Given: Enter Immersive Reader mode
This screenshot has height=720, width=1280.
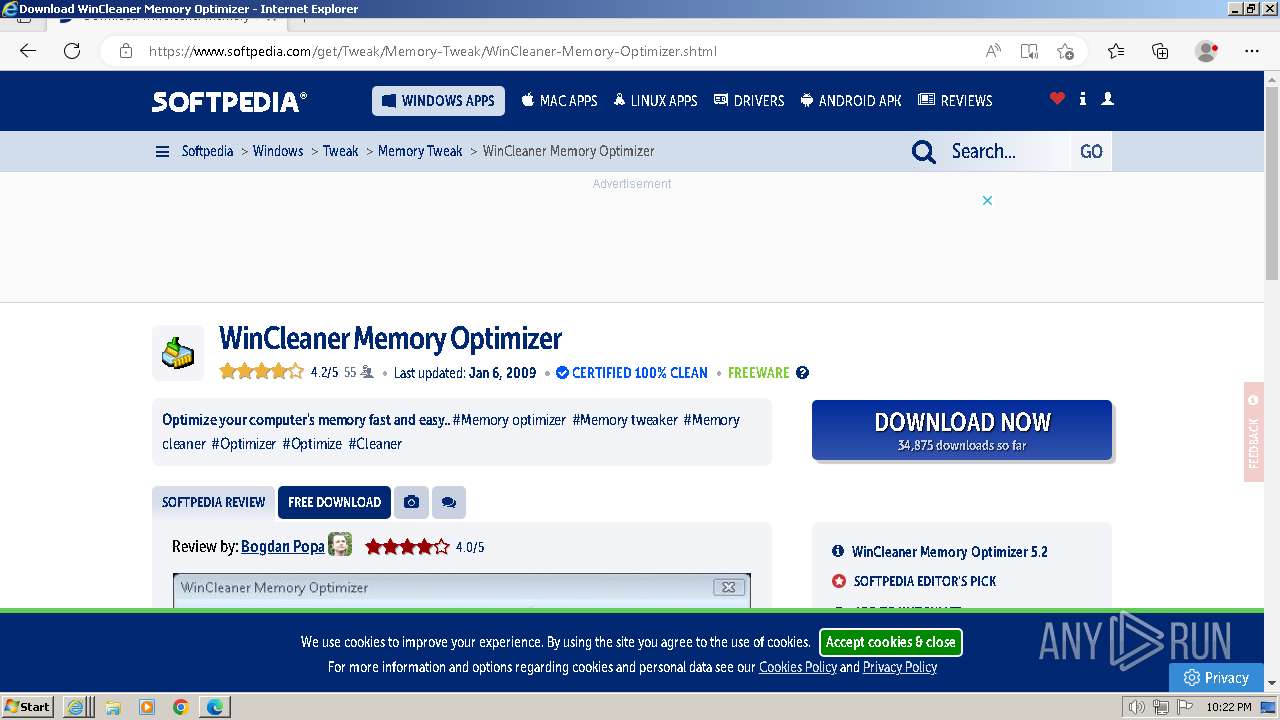Looking at the screenshot, I should [x=1029, y=51].
